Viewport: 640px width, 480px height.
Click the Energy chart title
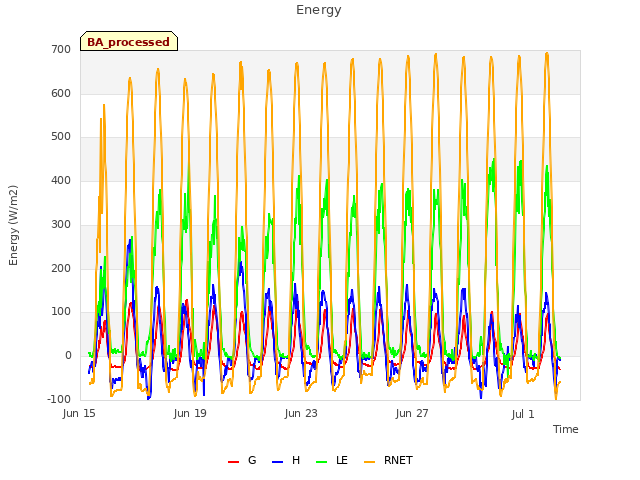pos(318,10)
